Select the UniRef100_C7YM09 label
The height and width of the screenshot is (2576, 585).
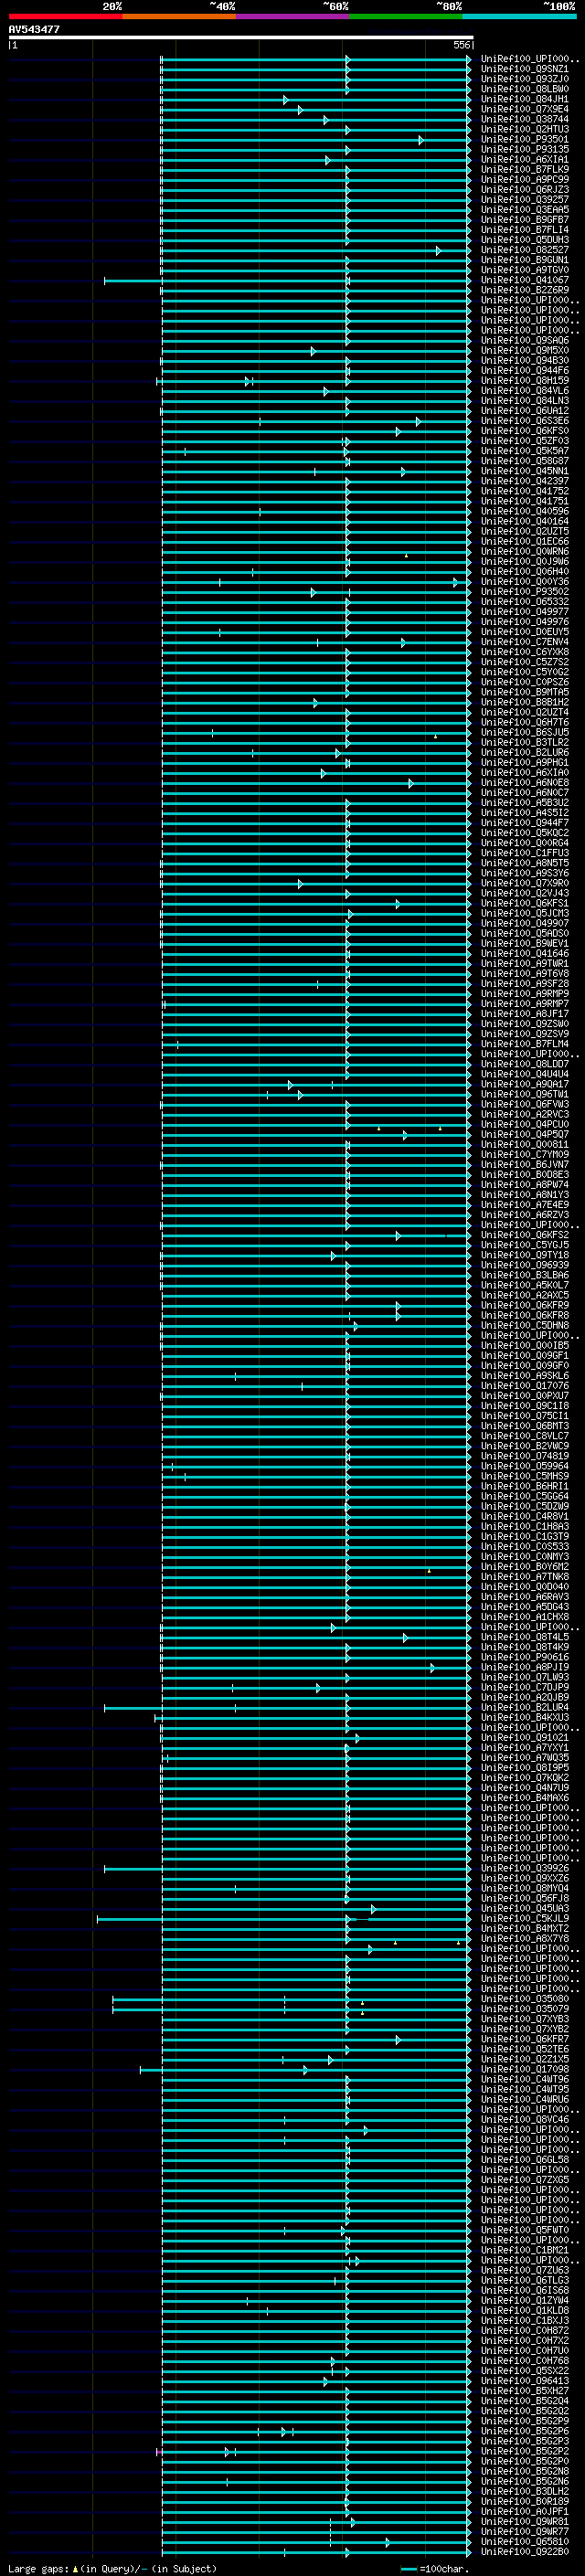[525, 1154]
